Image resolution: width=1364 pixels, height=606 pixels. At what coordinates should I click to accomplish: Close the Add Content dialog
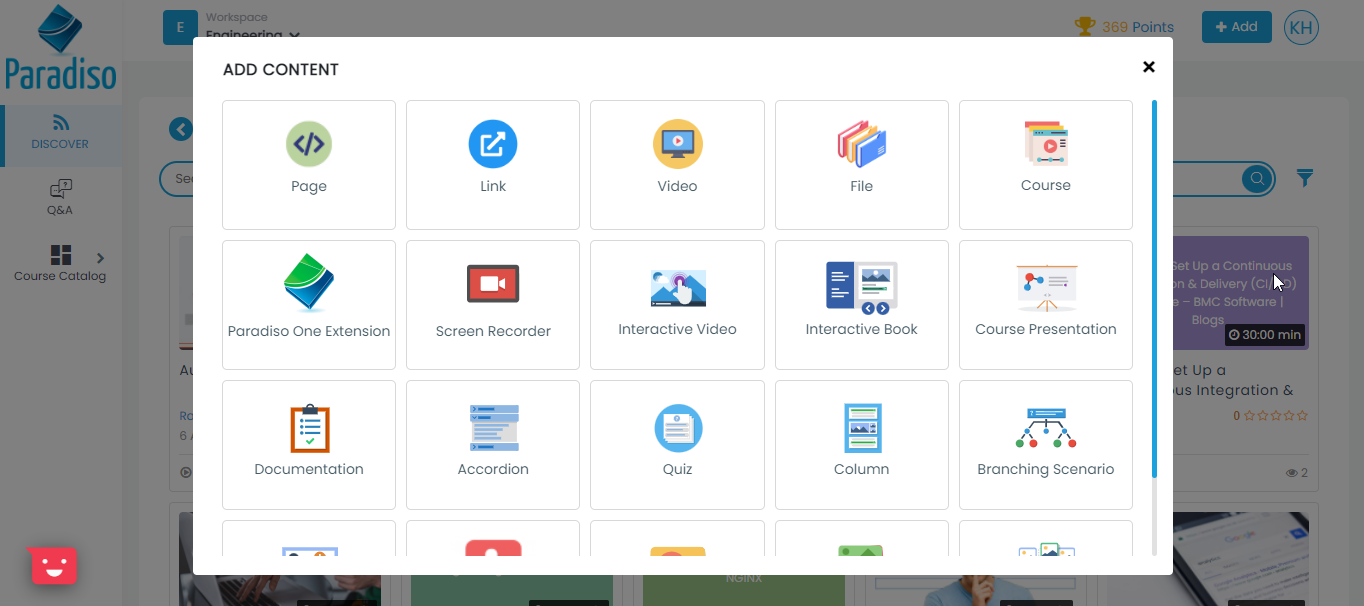[1148, 67]
